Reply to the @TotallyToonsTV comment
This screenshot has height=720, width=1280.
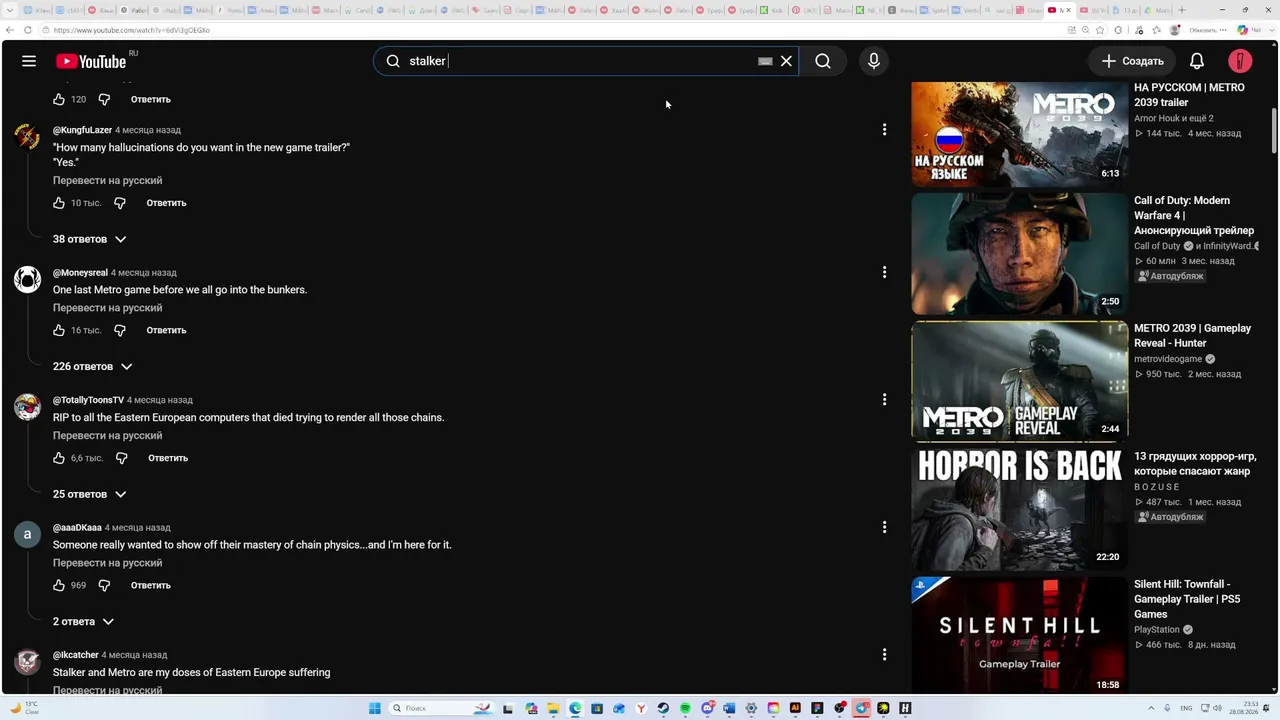point(168,458)
